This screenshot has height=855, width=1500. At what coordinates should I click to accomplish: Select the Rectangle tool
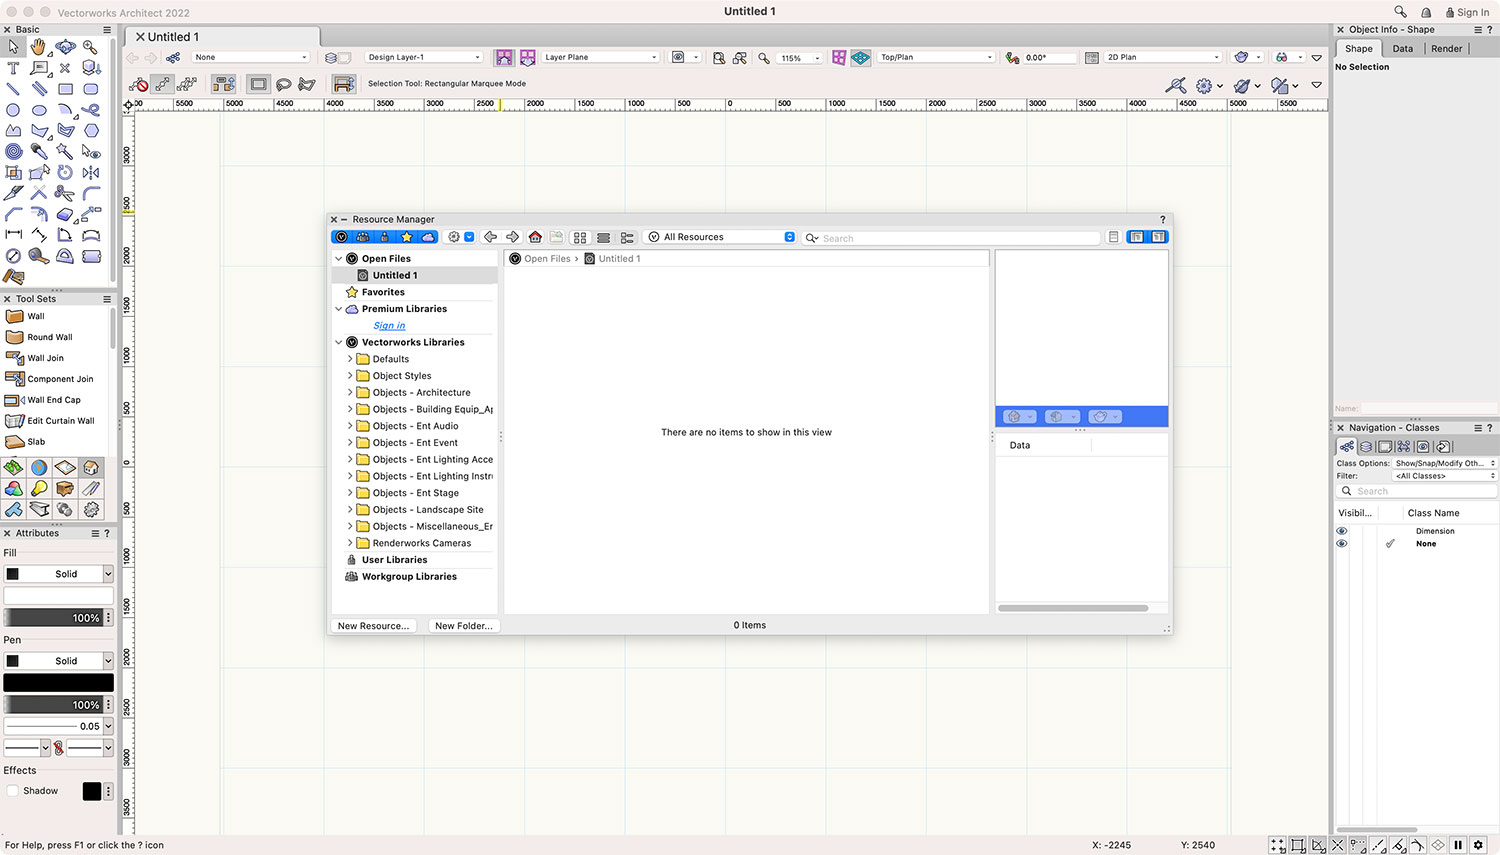[x=63, y=88]
